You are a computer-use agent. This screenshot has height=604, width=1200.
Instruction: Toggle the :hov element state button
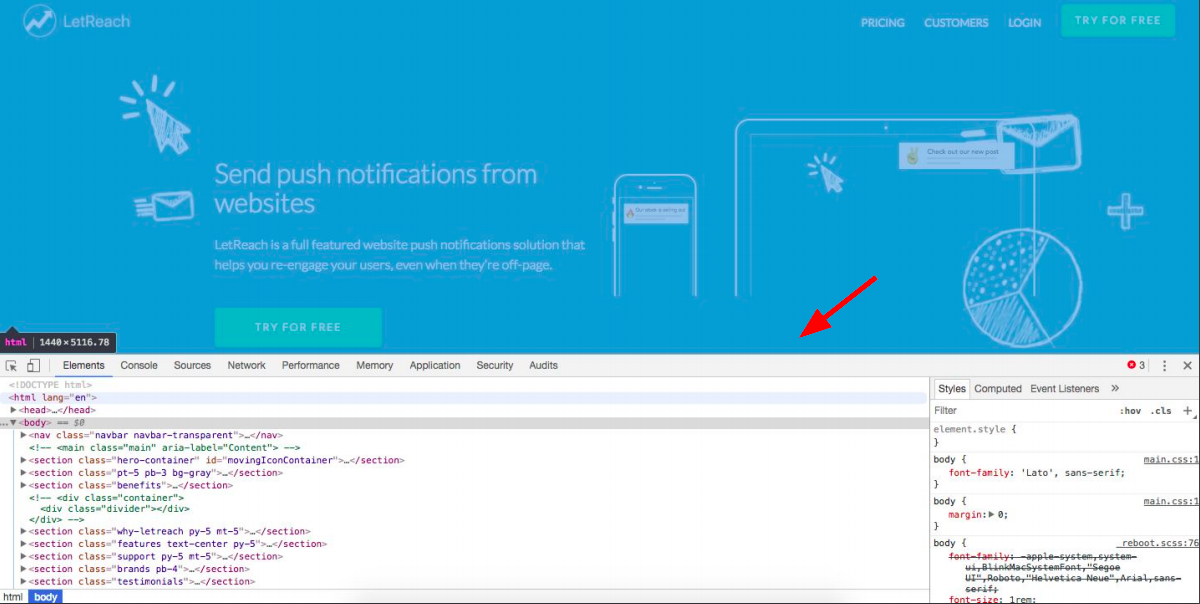point(1130,411)
